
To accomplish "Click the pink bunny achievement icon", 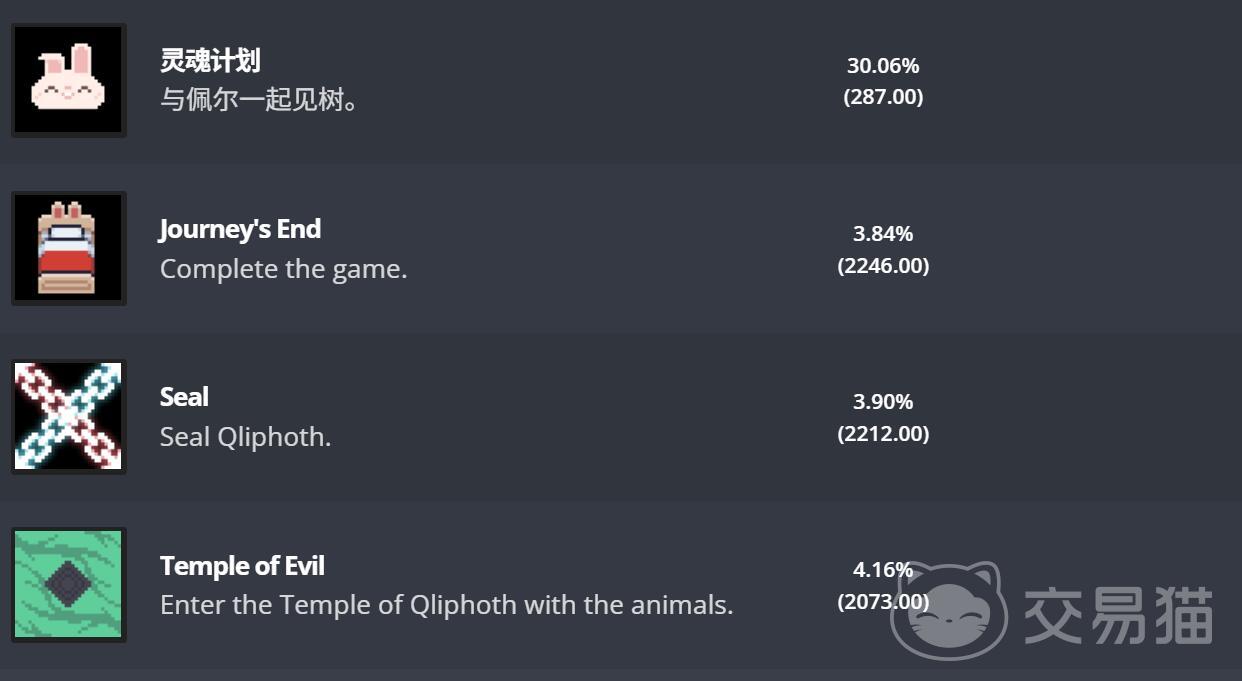I will [69, 80].
